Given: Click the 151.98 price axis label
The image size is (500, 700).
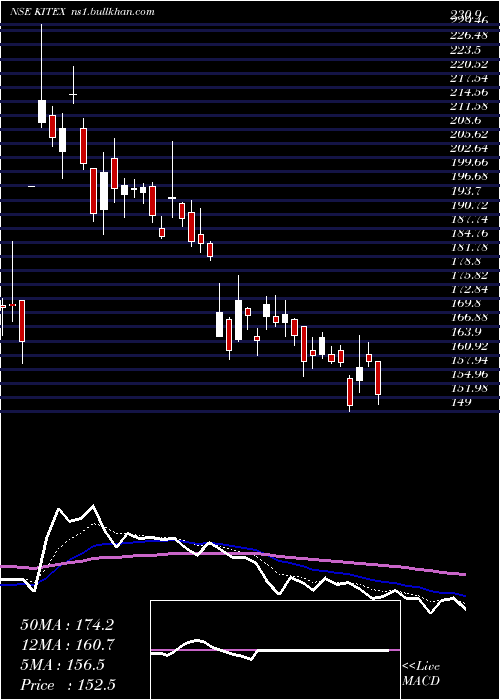Looking at the screenshot, I should click(x=467, y=388).
